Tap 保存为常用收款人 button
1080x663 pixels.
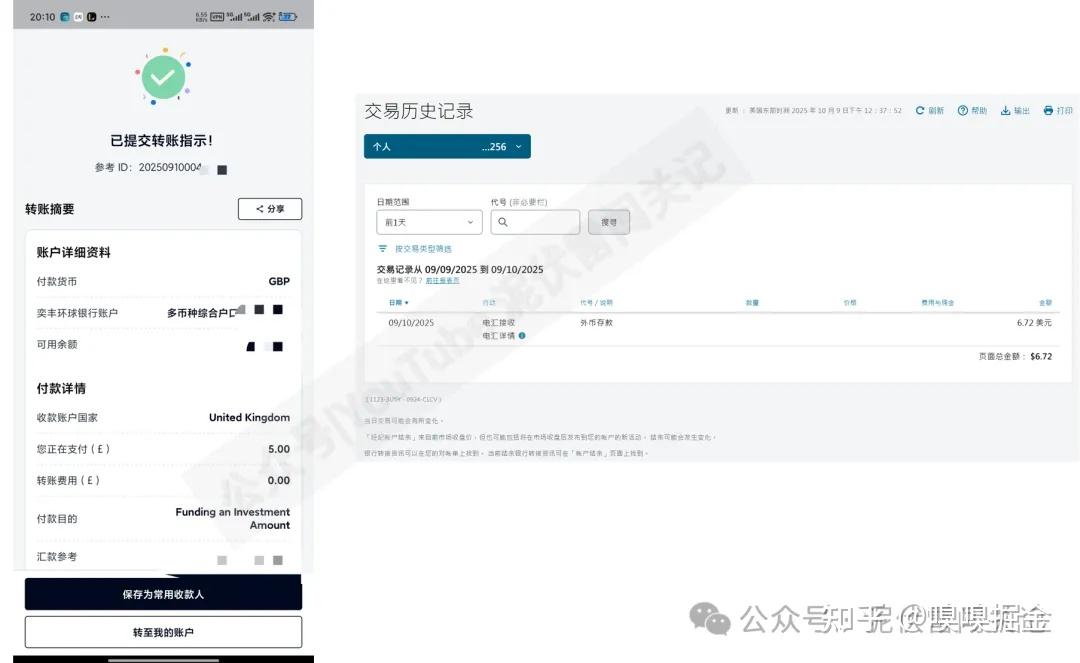163,594
